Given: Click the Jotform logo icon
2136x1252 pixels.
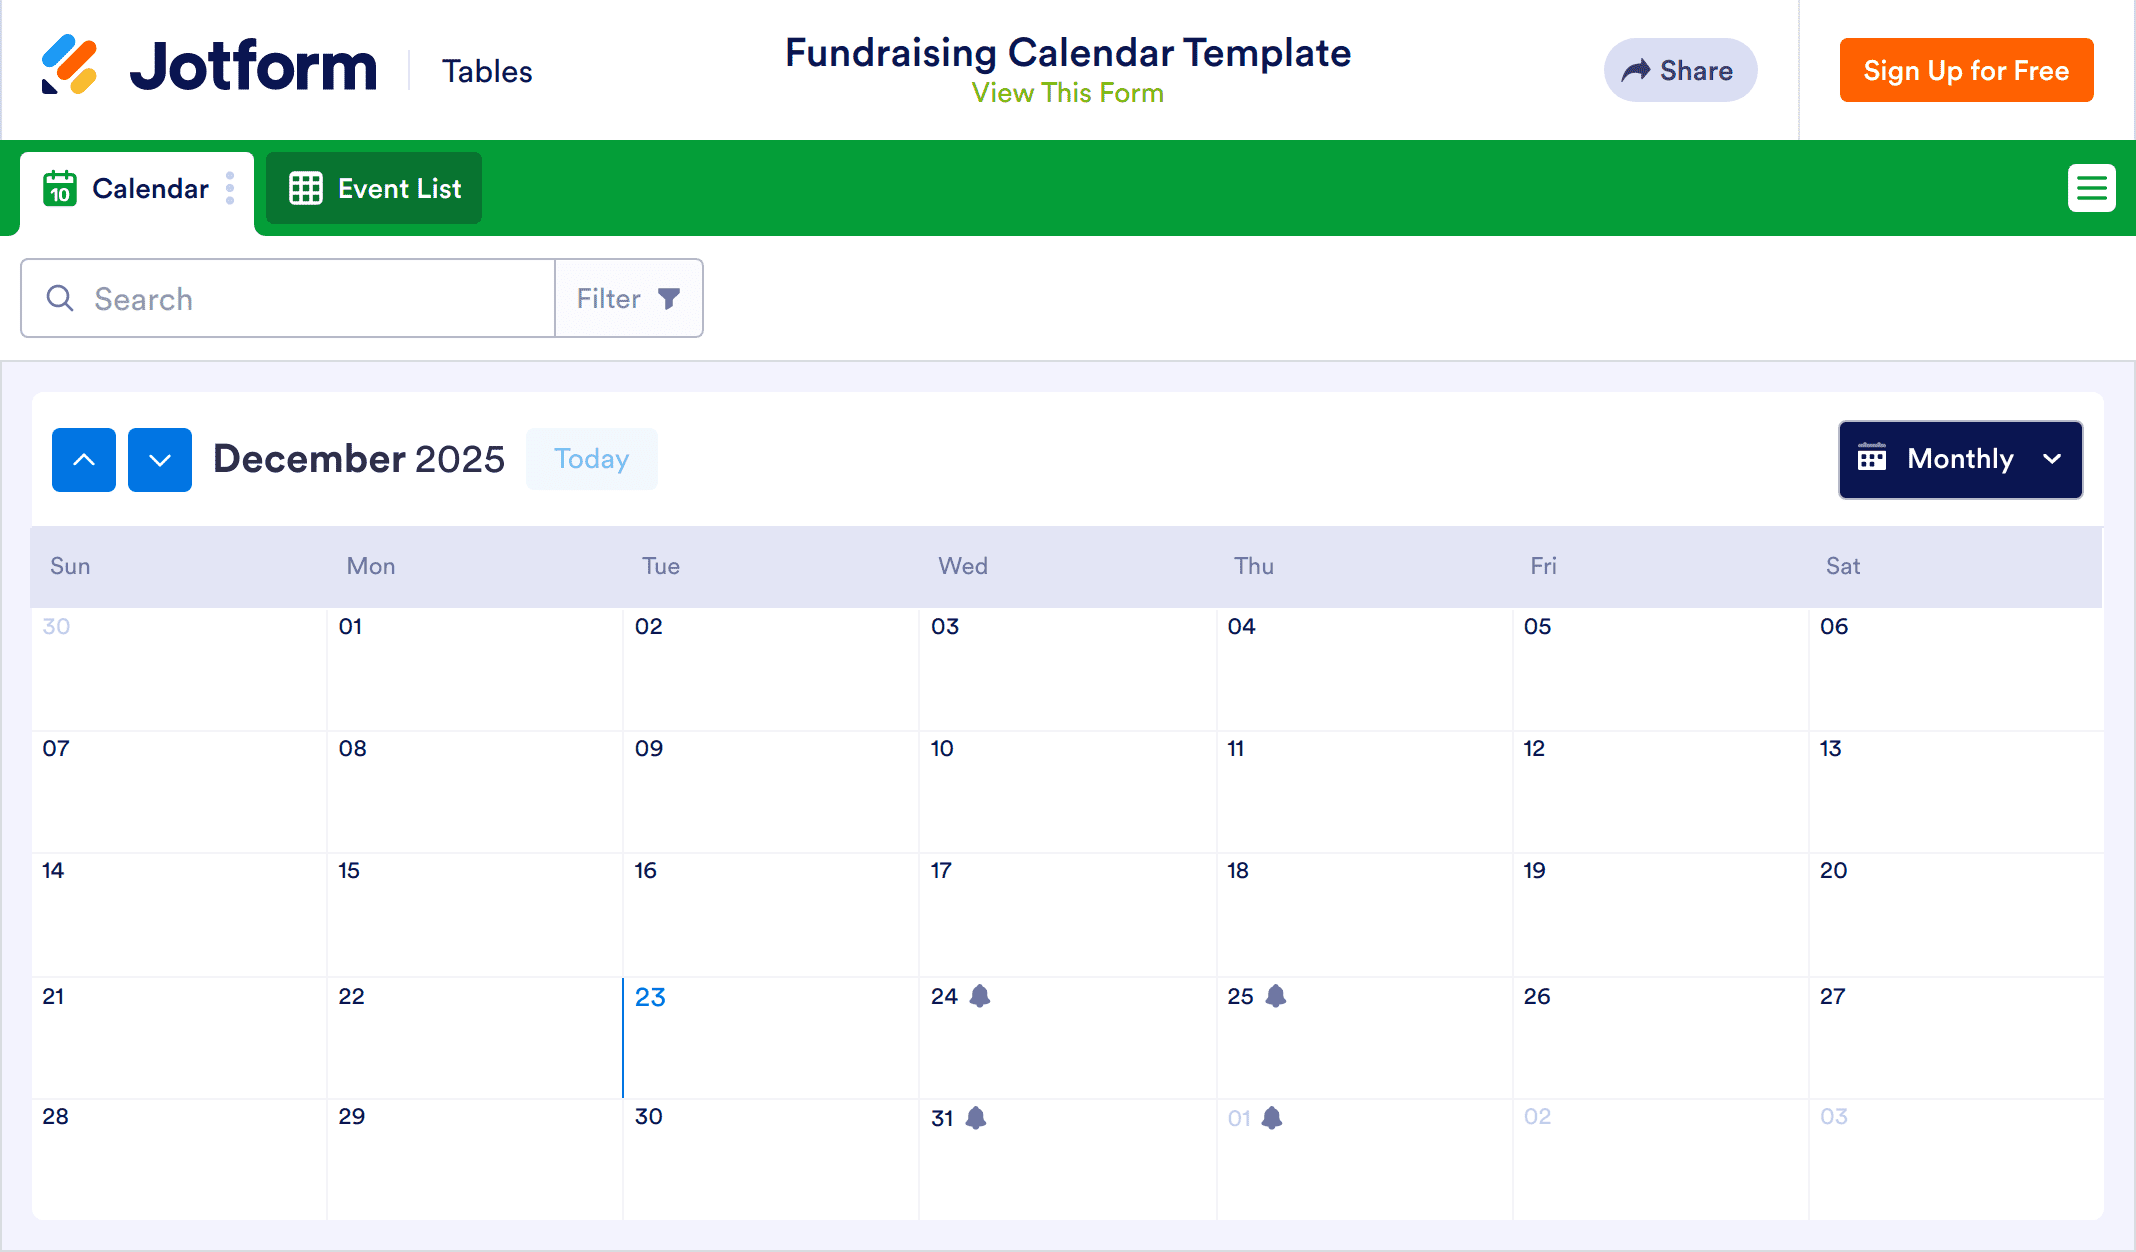Looking at the screenshot, I should [69, 66].
